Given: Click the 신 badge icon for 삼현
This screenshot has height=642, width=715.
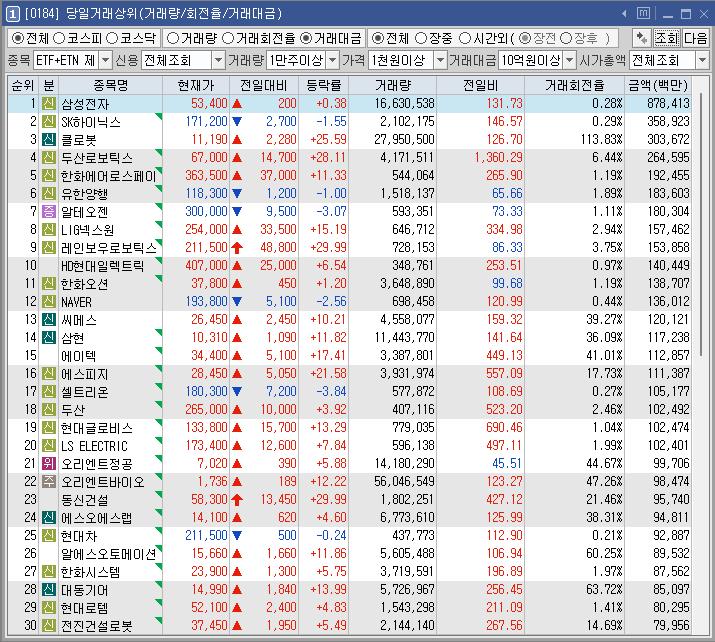Looking at the screenshot, I should [48, 337].
